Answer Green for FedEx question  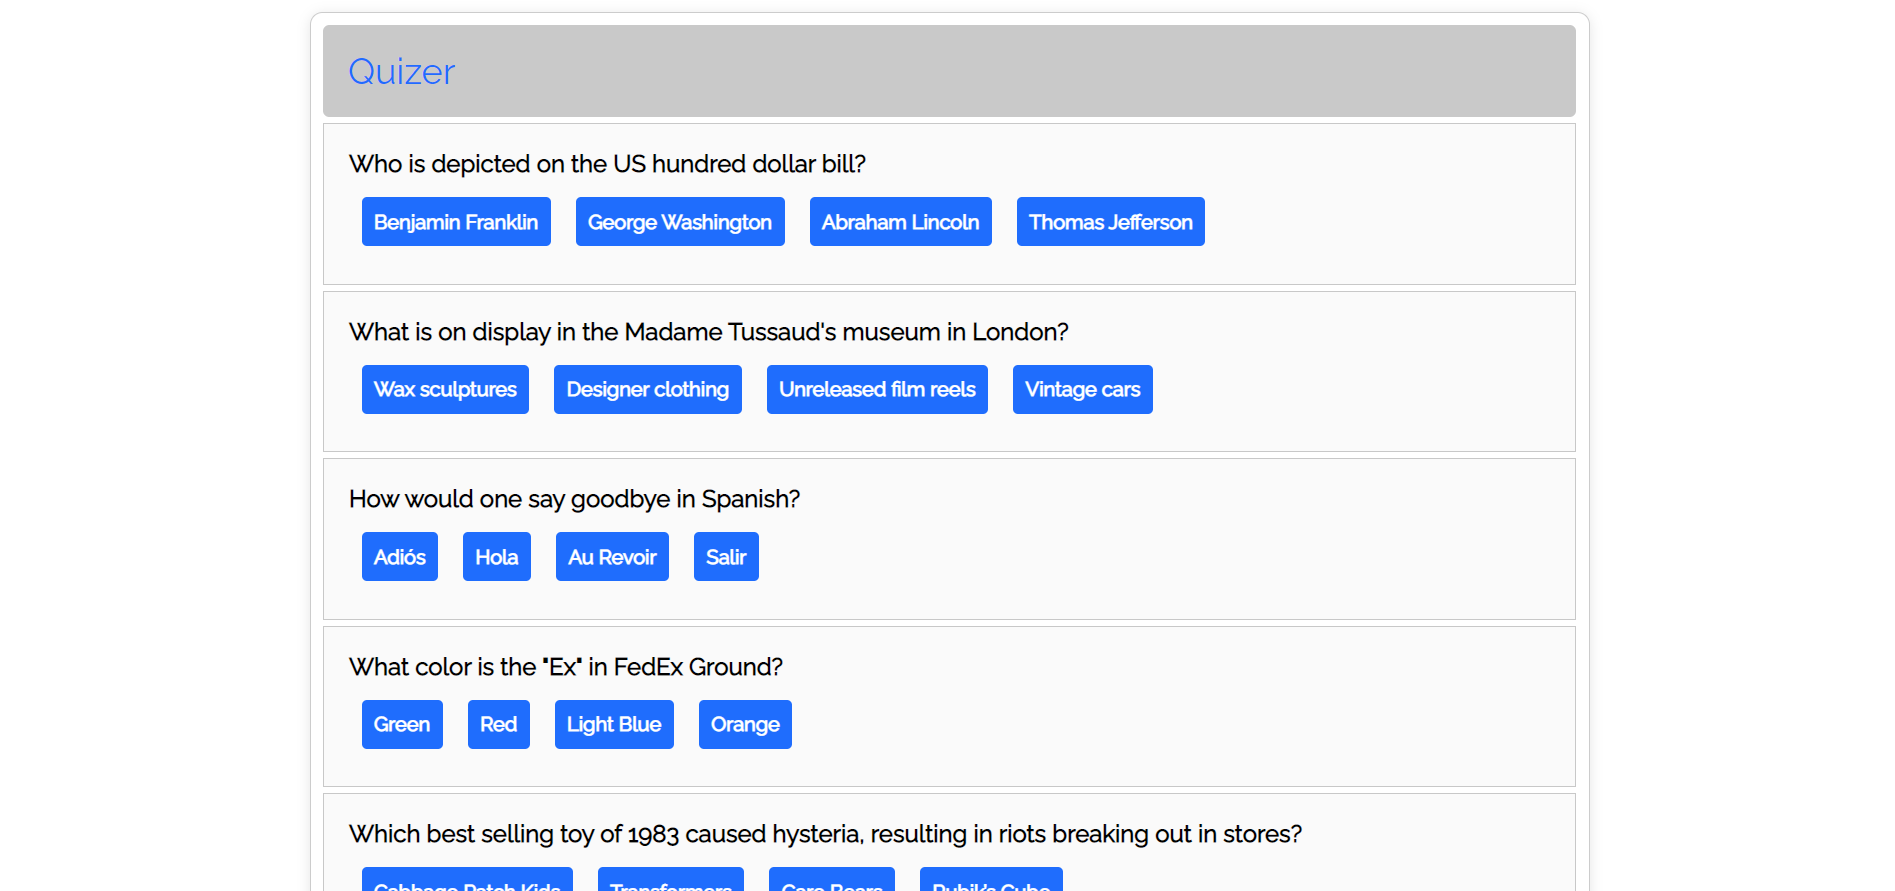pyautogui.click(x=402, y=725)
